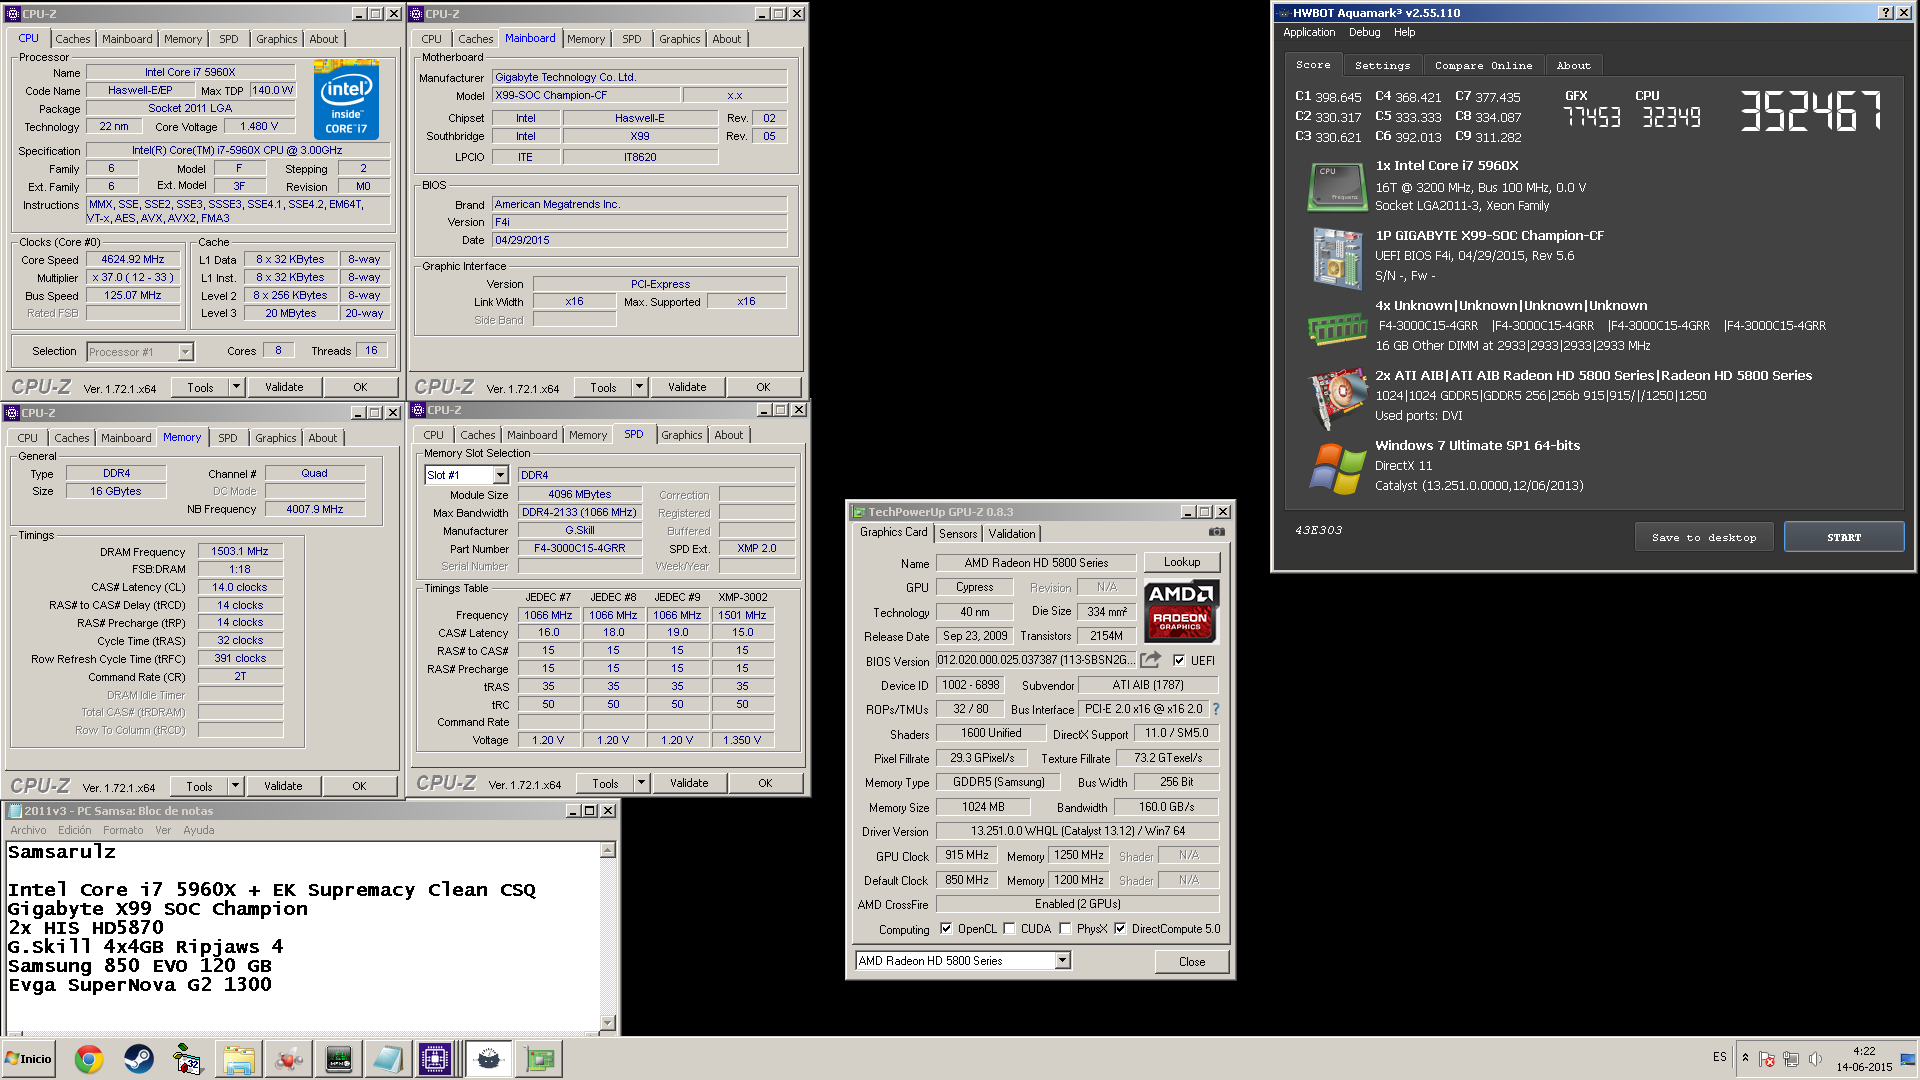1920x1080 pixels.
Task: Click OK in the CPU-Z SPD window
Action: [765, 783]
